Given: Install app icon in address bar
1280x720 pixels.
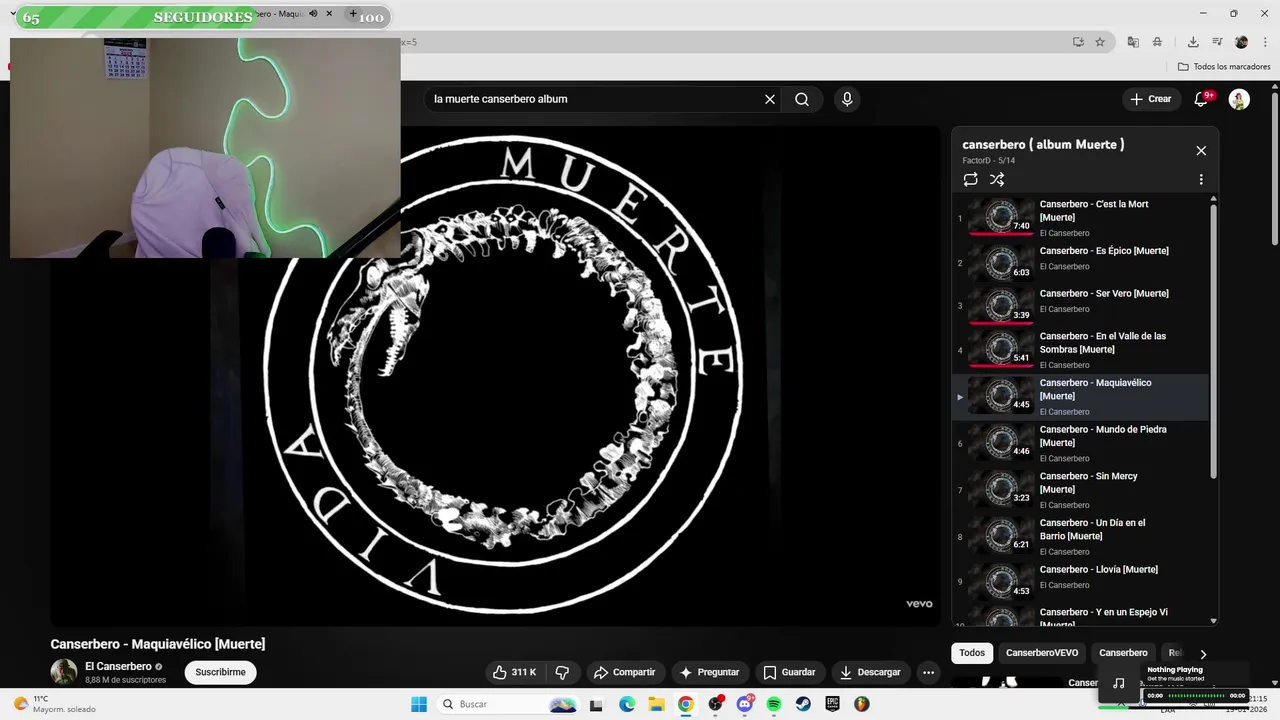Looking at the screenshot, I should [1078, 42].
